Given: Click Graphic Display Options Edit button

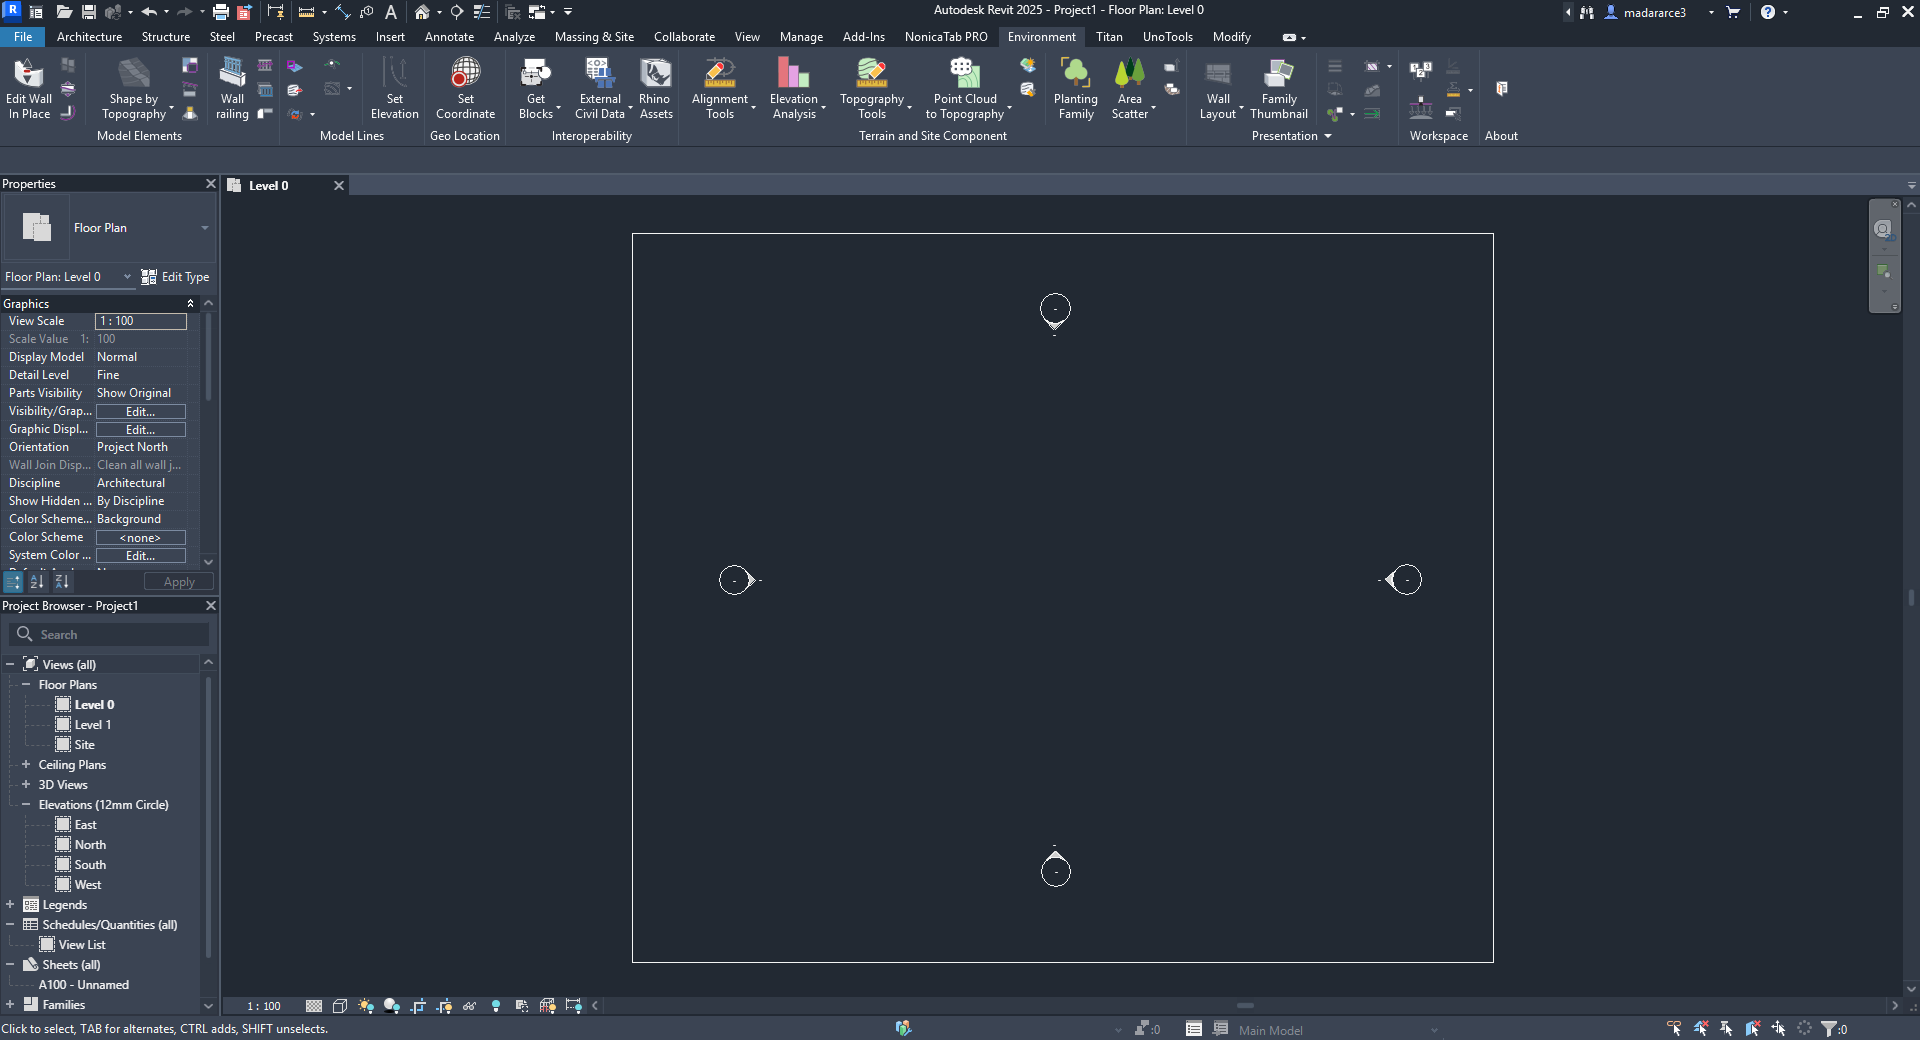Looking at the screenshot, I should [x=141, y=430].
